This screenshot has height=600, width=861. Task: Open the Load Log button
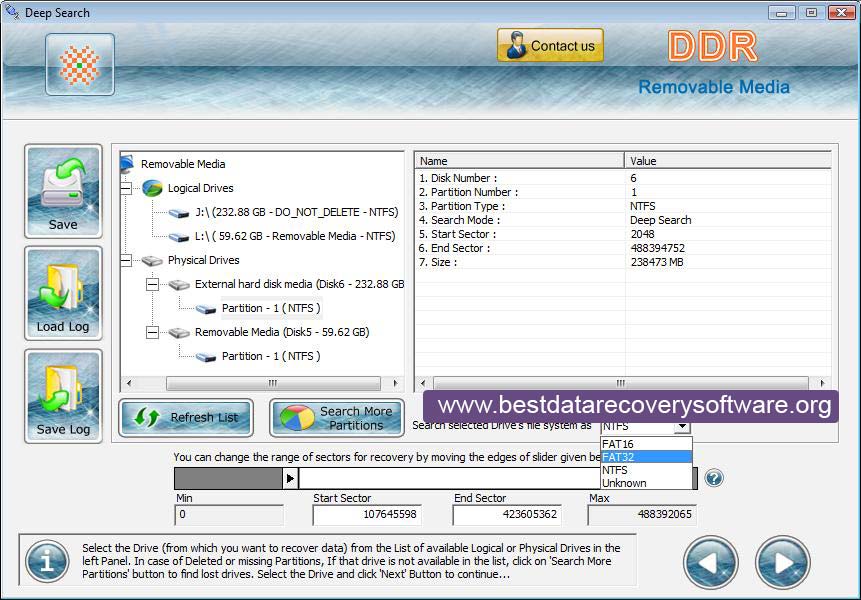(63, 294)
